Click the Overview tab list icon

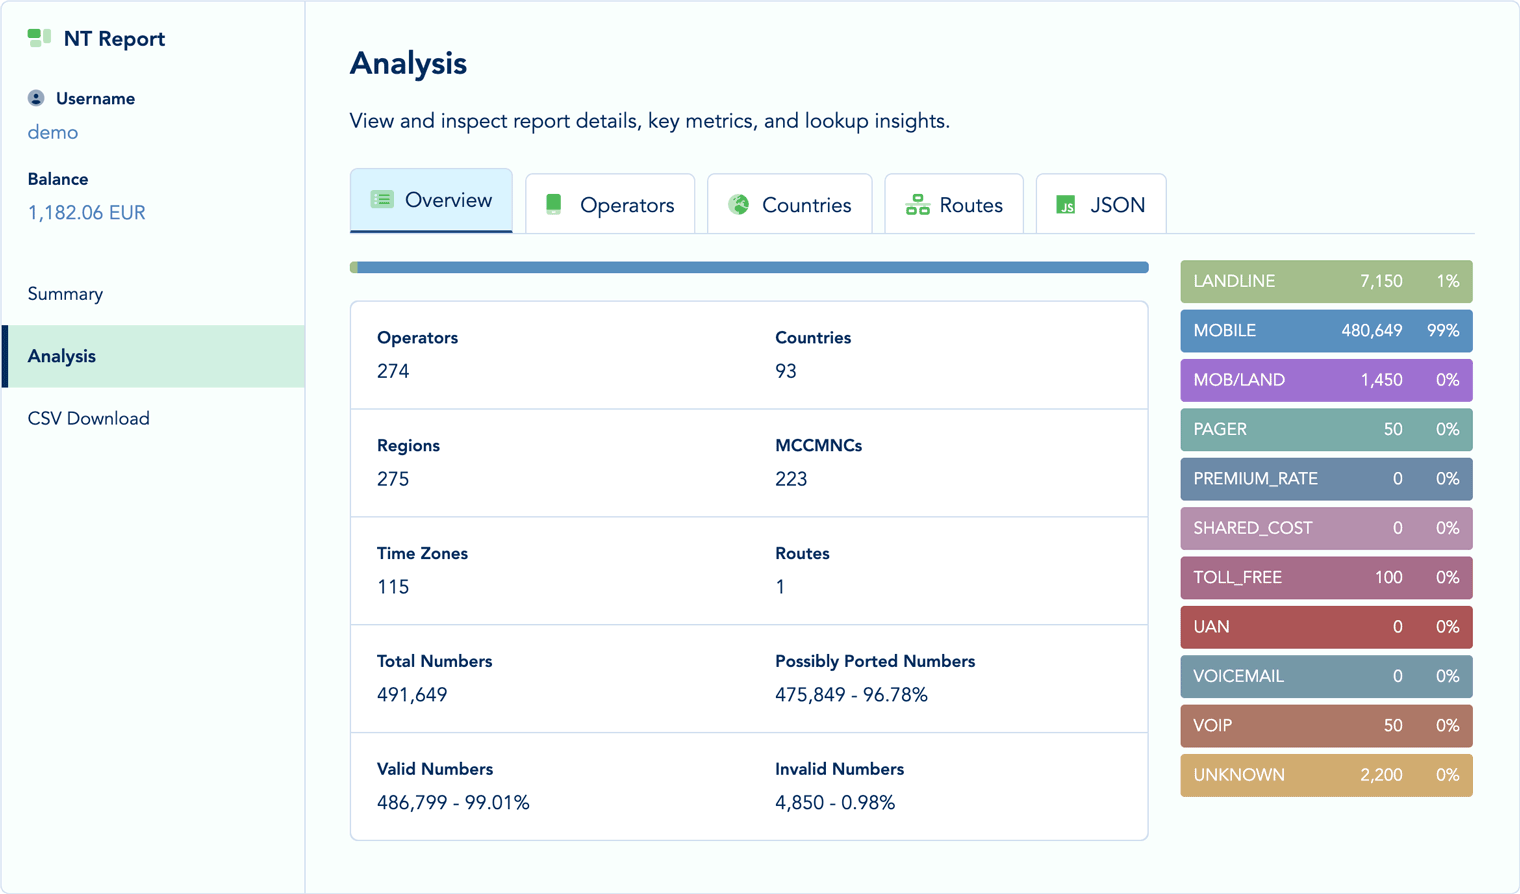[x=382, y=200]
